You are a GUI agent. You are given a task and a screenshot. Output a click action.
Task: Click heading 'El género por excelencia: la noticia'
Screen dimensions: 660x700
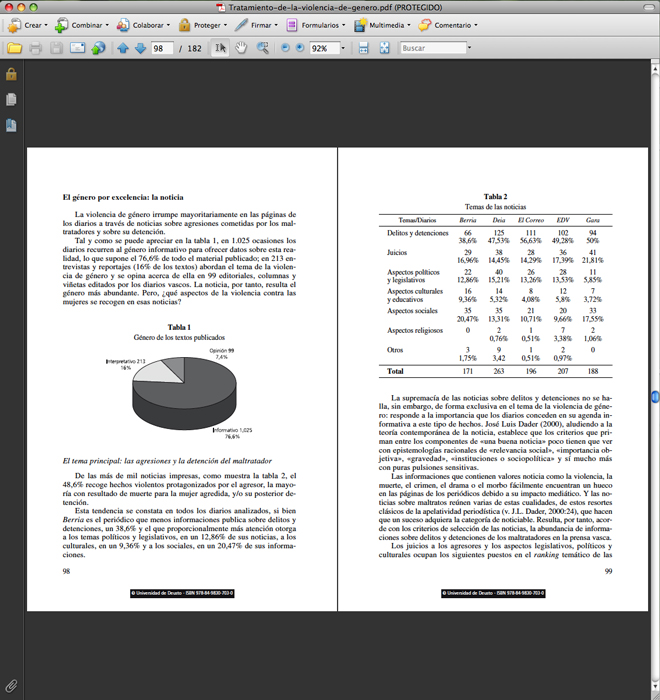[123, 197]
